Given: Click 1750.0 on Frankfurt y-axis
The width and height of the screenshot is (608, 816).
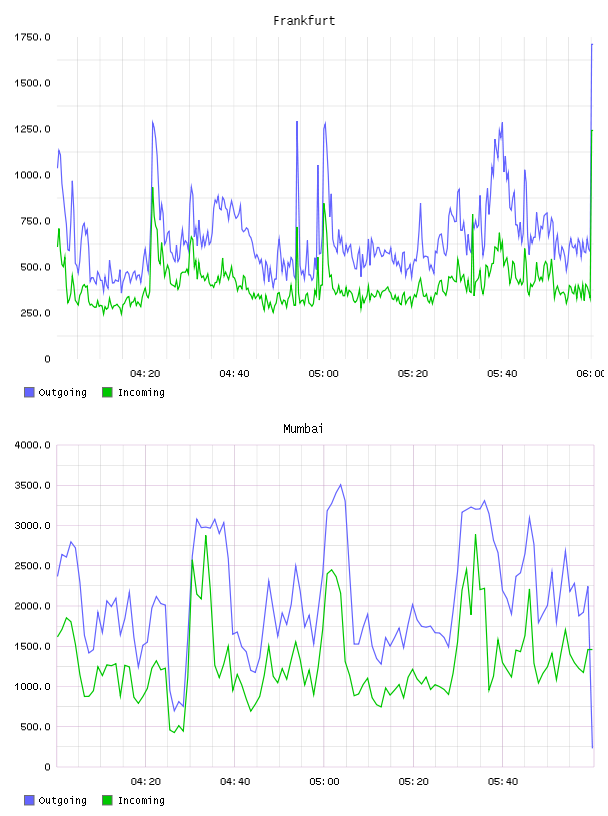Looking at the screenshot, I should [32, 37].
